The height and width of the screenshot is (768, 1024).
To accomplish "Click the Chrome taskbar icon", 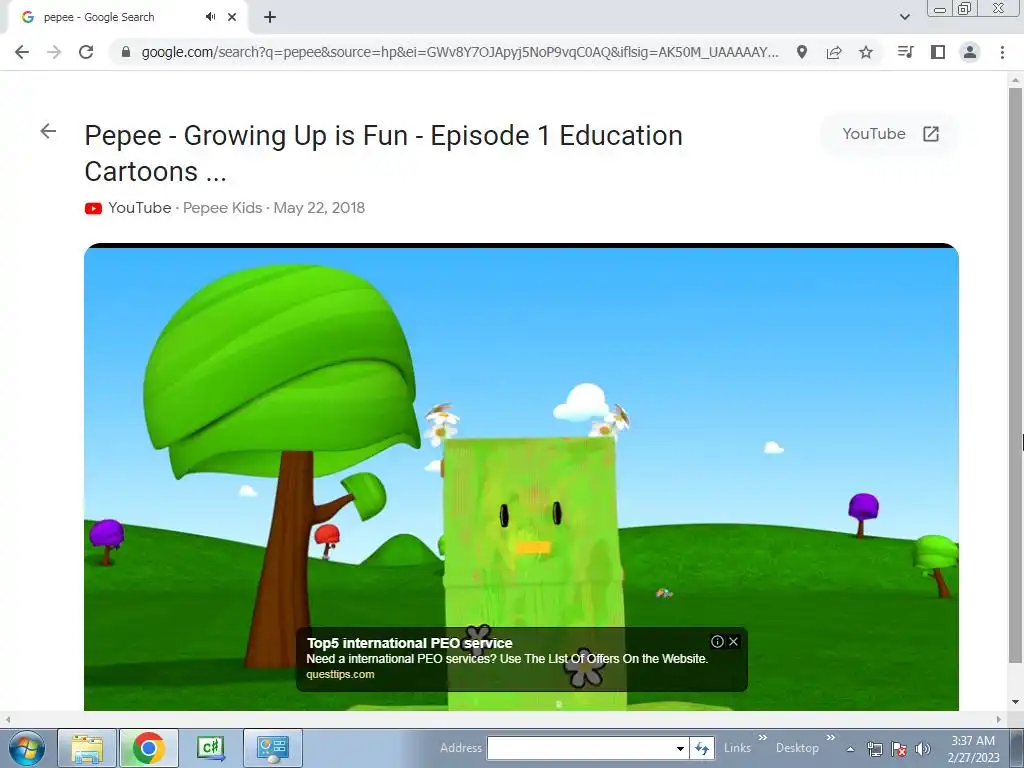I will point(148,748).
